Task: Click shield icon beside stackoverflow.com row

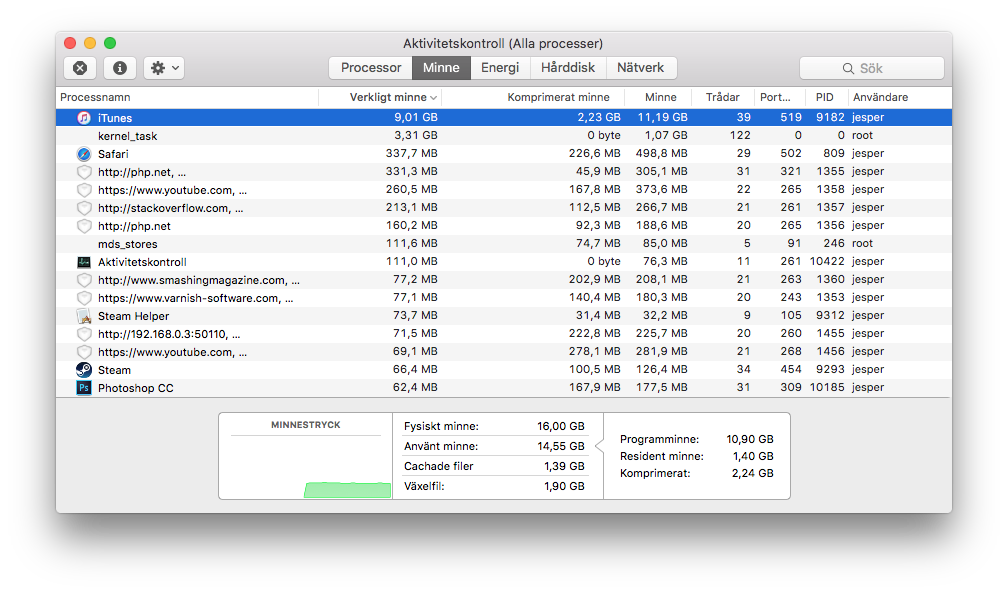Action: (x=84, y=208)
